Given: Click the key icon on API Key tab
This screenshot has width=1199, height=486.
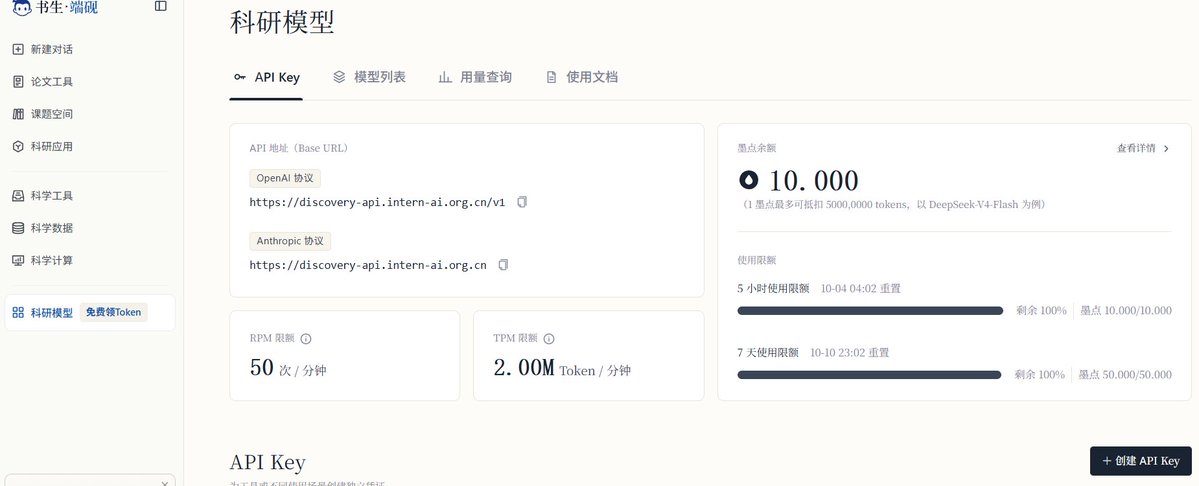Looking at the screenshot, I should [x=240, y=77].
